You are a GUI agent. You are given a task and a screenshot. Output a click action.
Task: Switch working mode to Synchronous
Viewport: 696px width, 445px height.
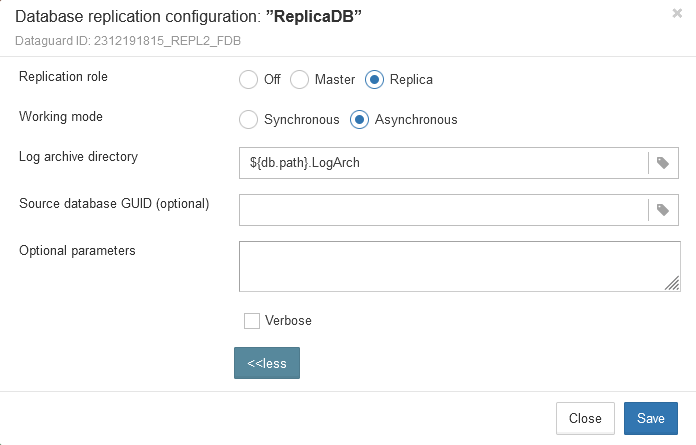[x=248, y=119]
